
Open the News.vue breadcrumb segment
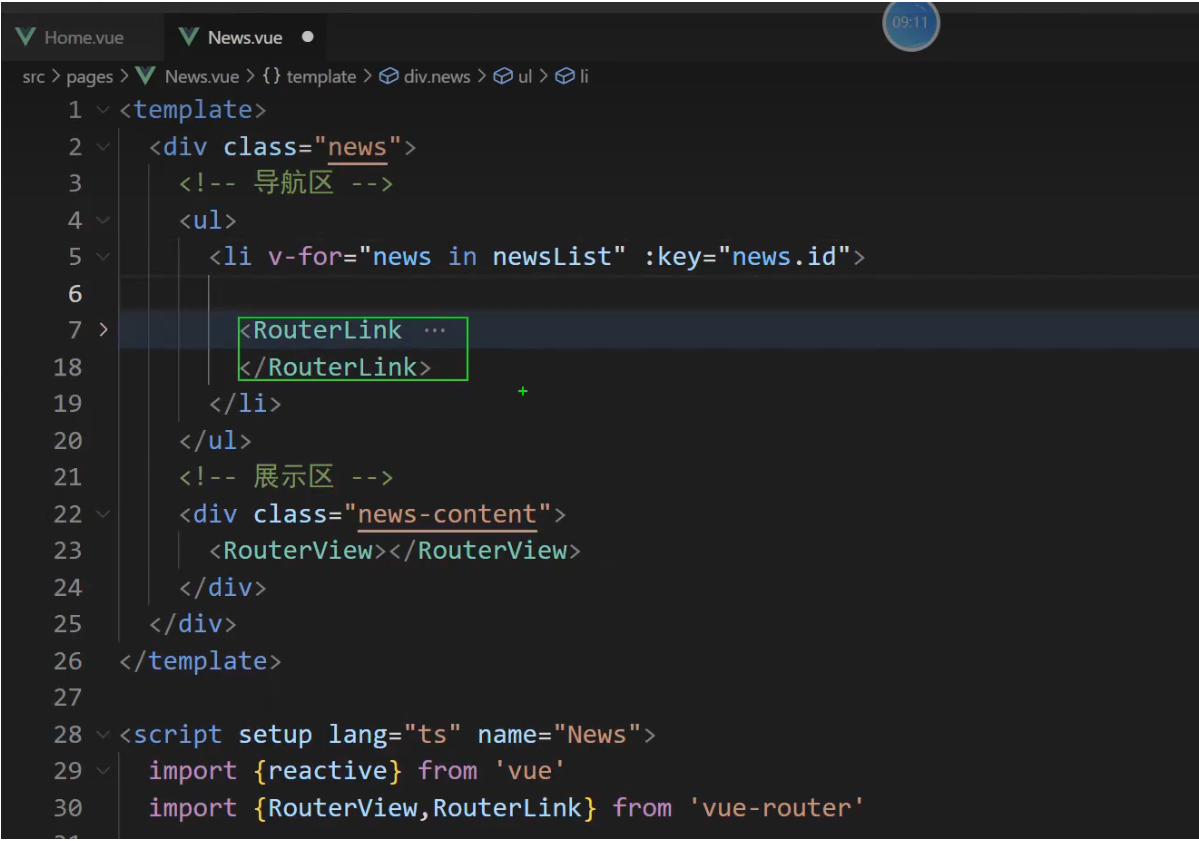pyautogui.click(x=202, y=76)
